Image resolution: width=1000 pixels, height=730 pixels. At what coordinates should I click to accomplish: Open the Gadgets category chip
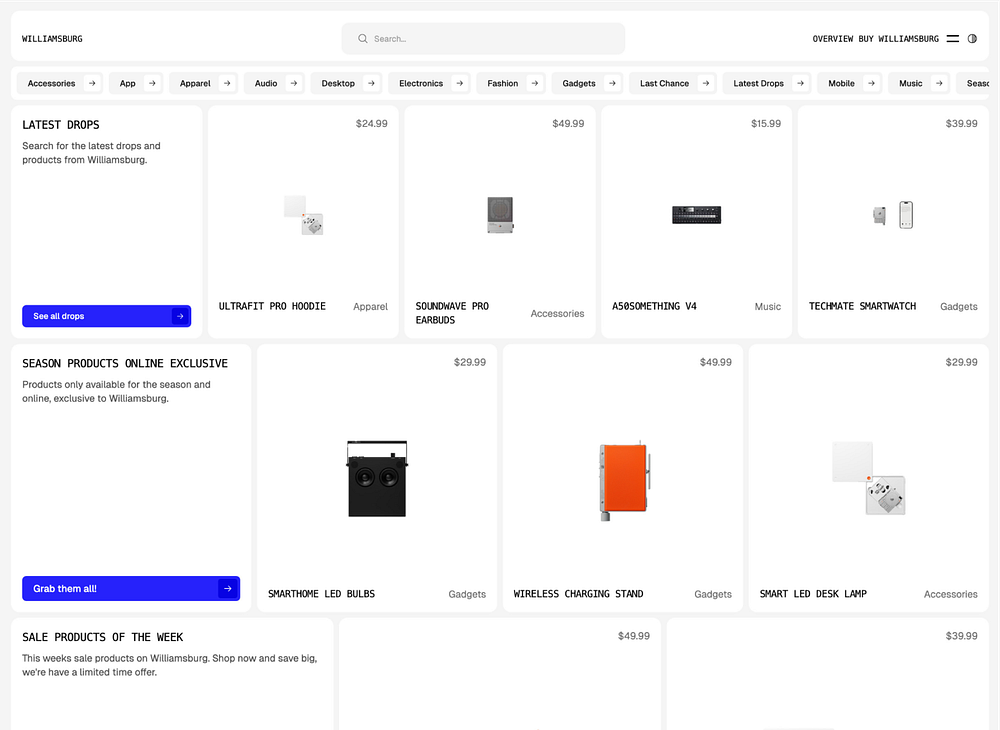pos(587,84)
